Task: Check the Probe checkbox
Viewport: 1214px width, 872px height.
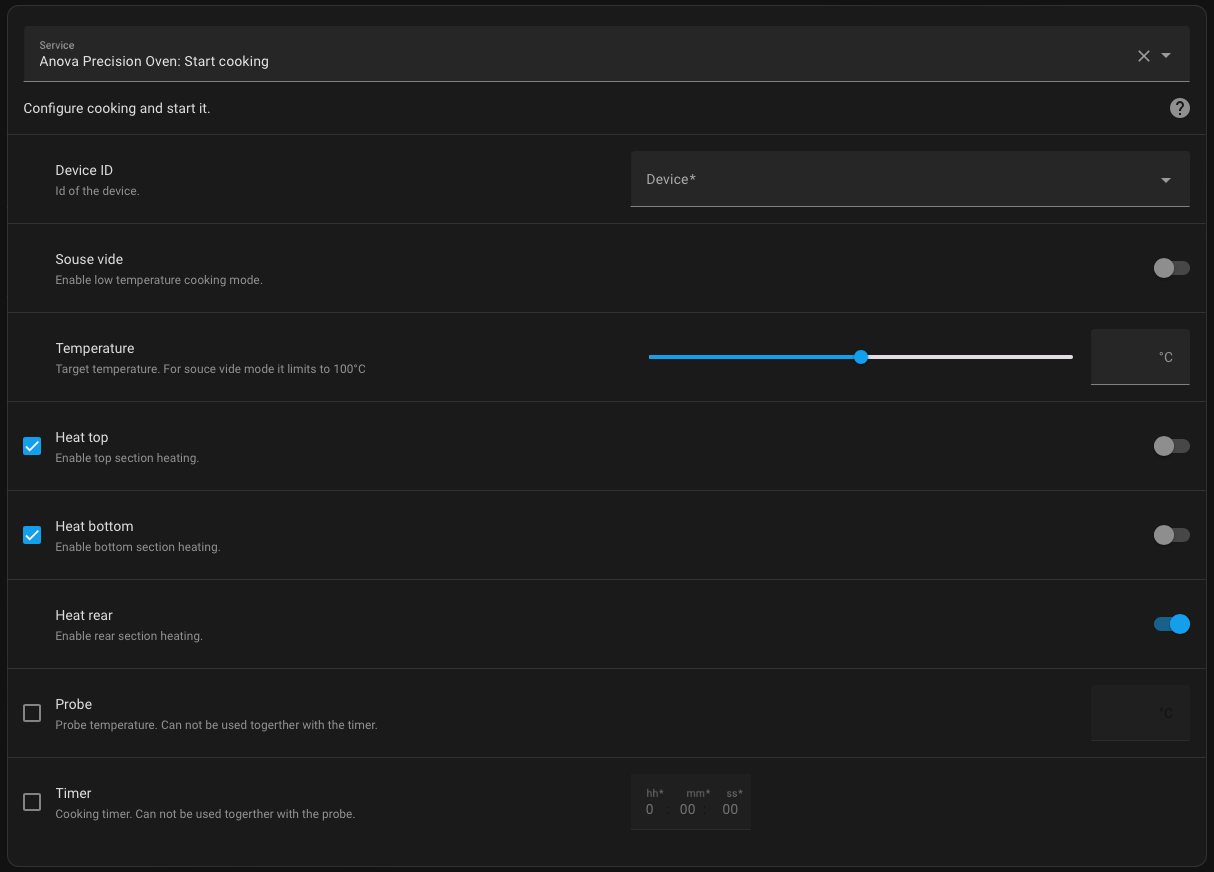Action: pyautogui.click(x=32, y=713)
